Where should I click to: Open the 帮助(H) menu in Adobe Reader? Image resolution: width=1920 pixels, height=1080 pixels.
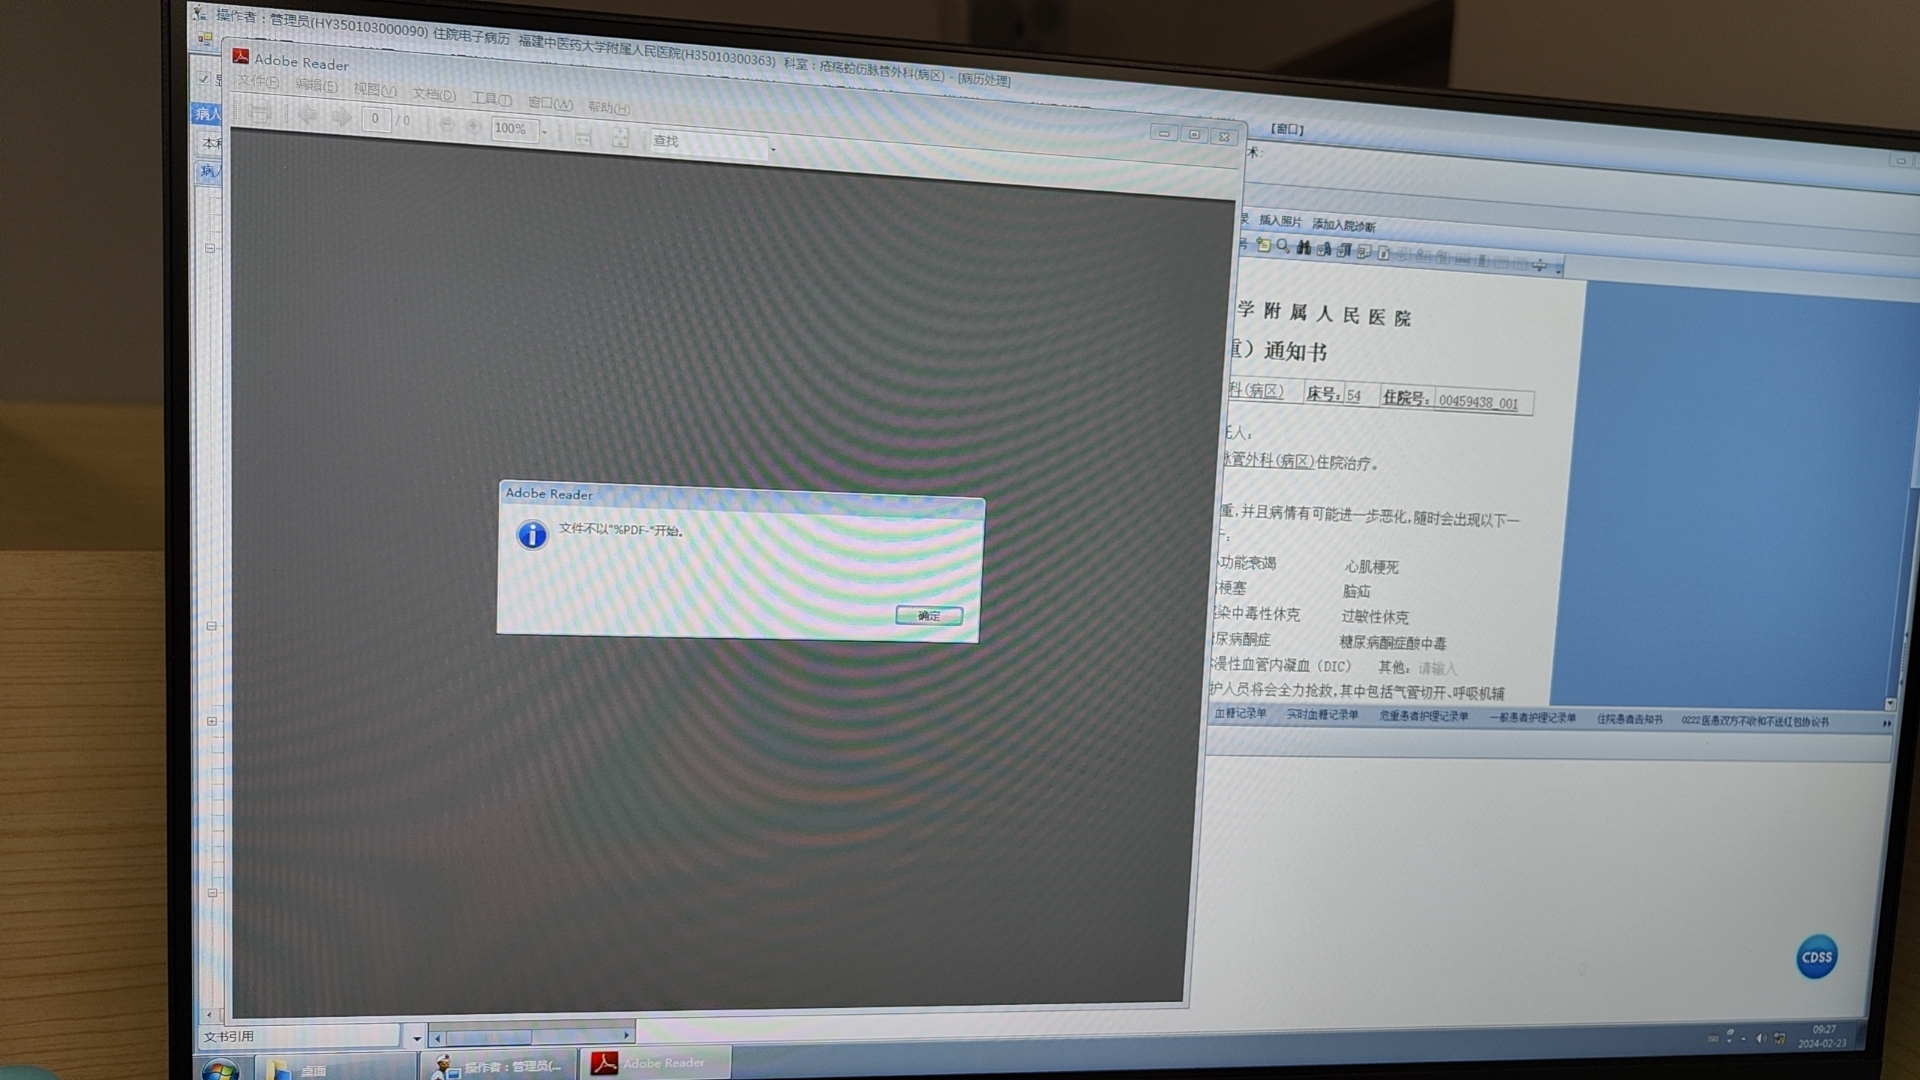click(608, 108)
